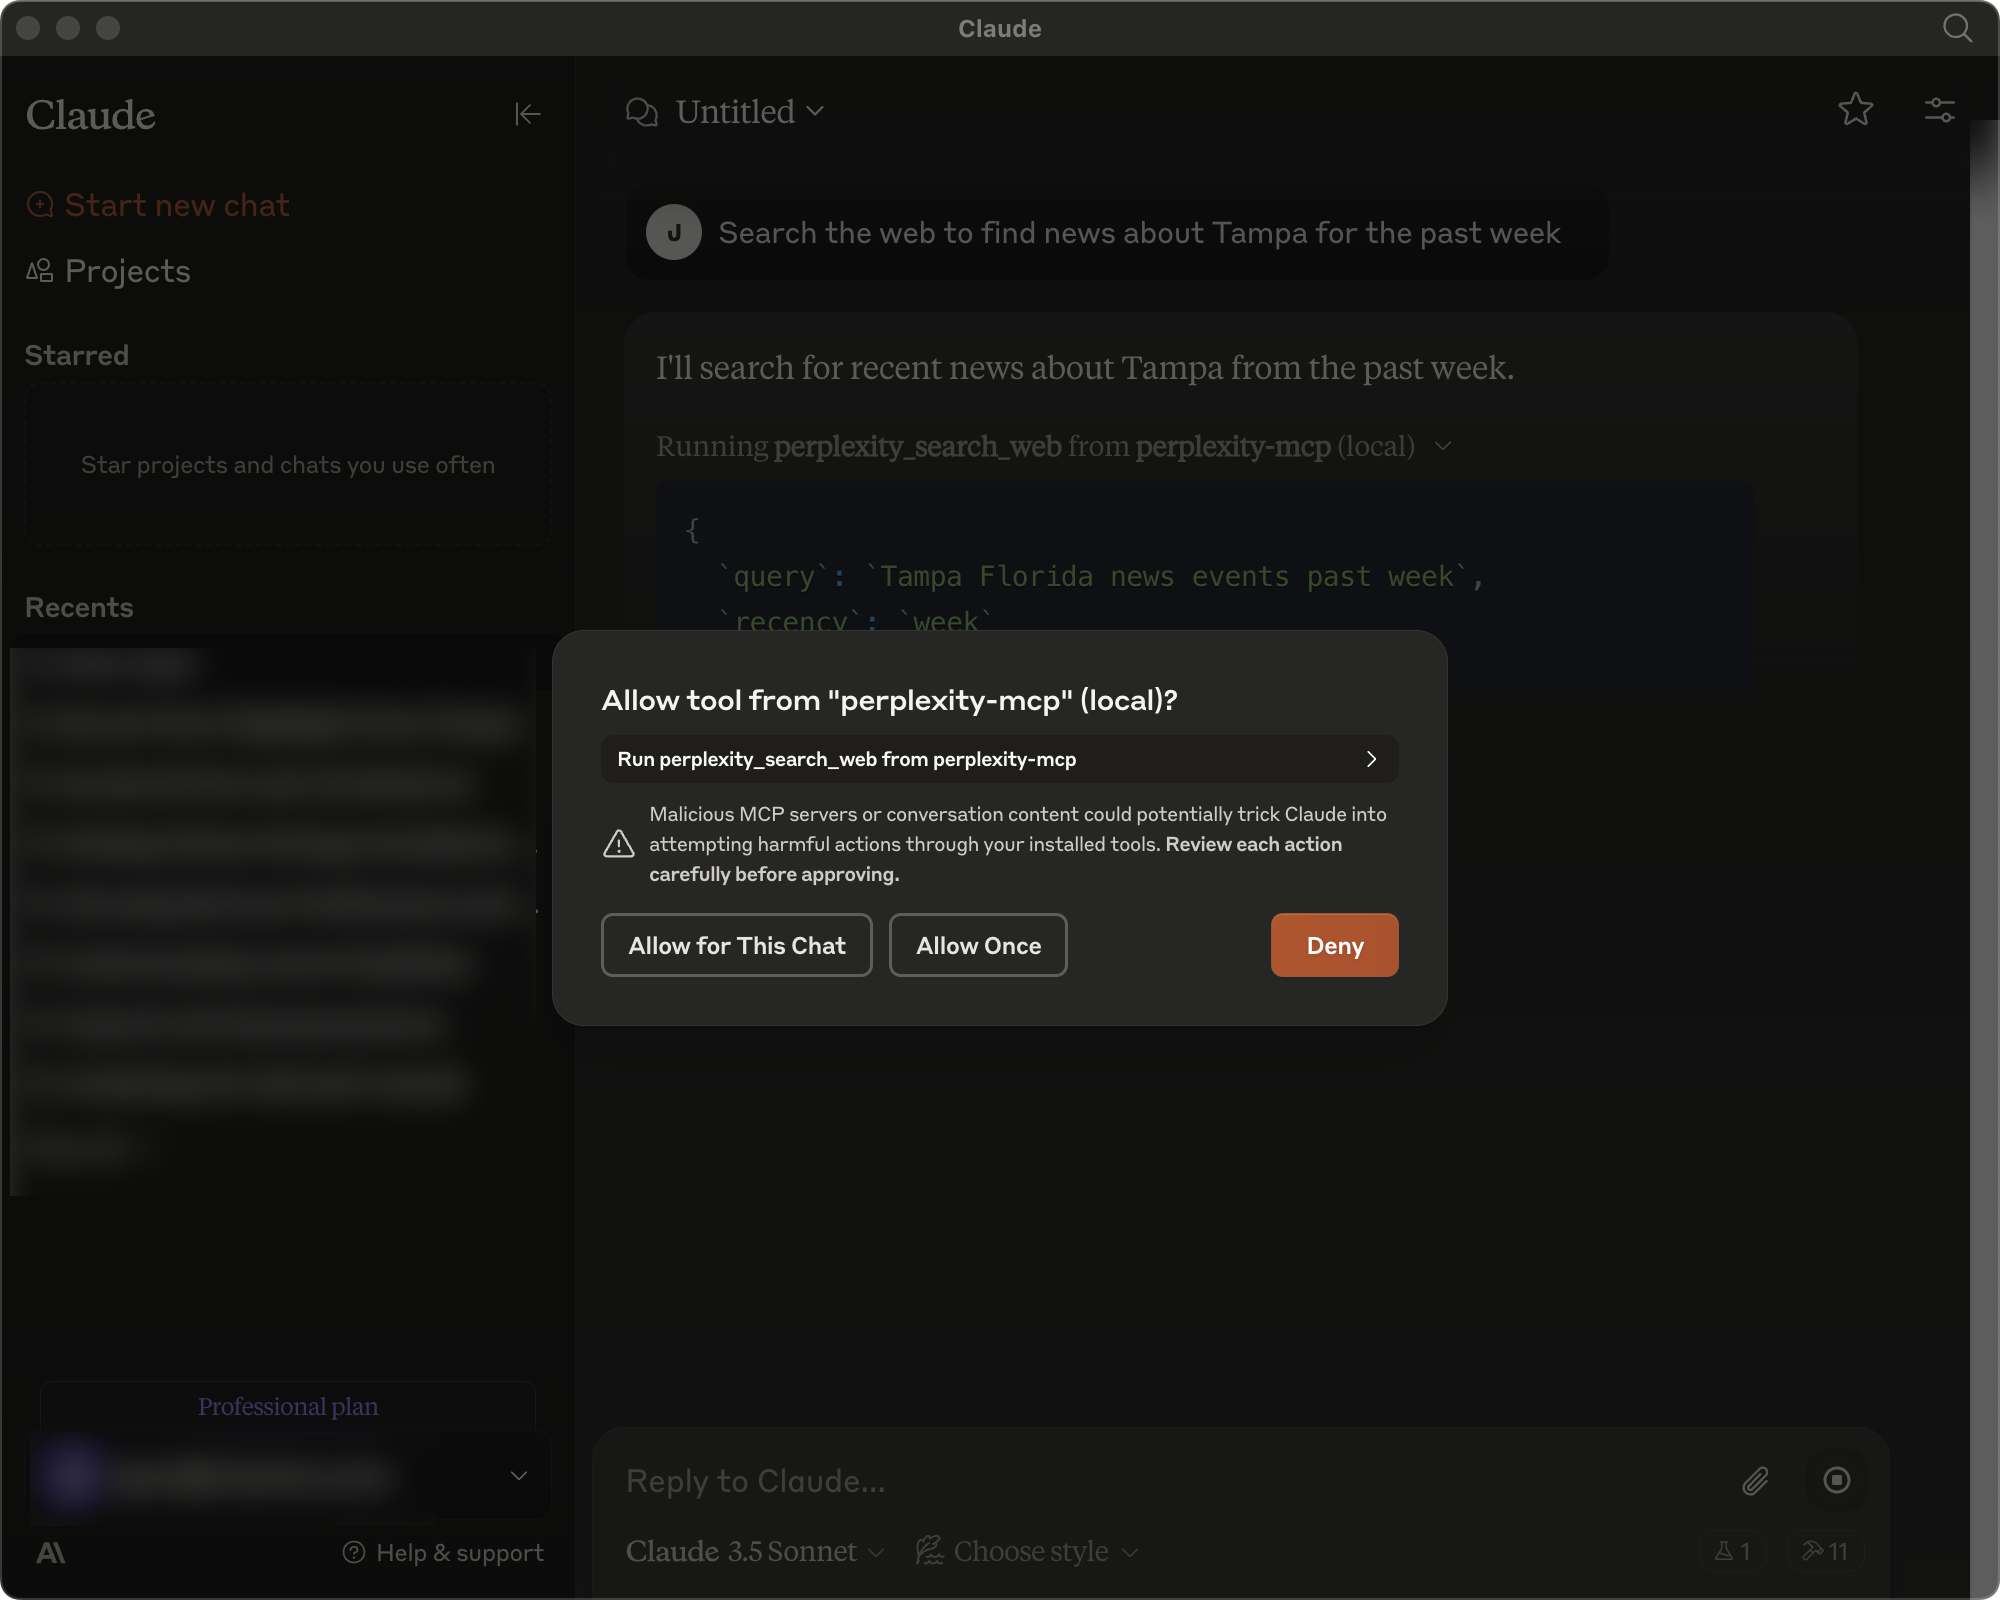The image size is (2000, 1600).
Task: Click the vertical scrollbar on the right
Action: 1984,860
